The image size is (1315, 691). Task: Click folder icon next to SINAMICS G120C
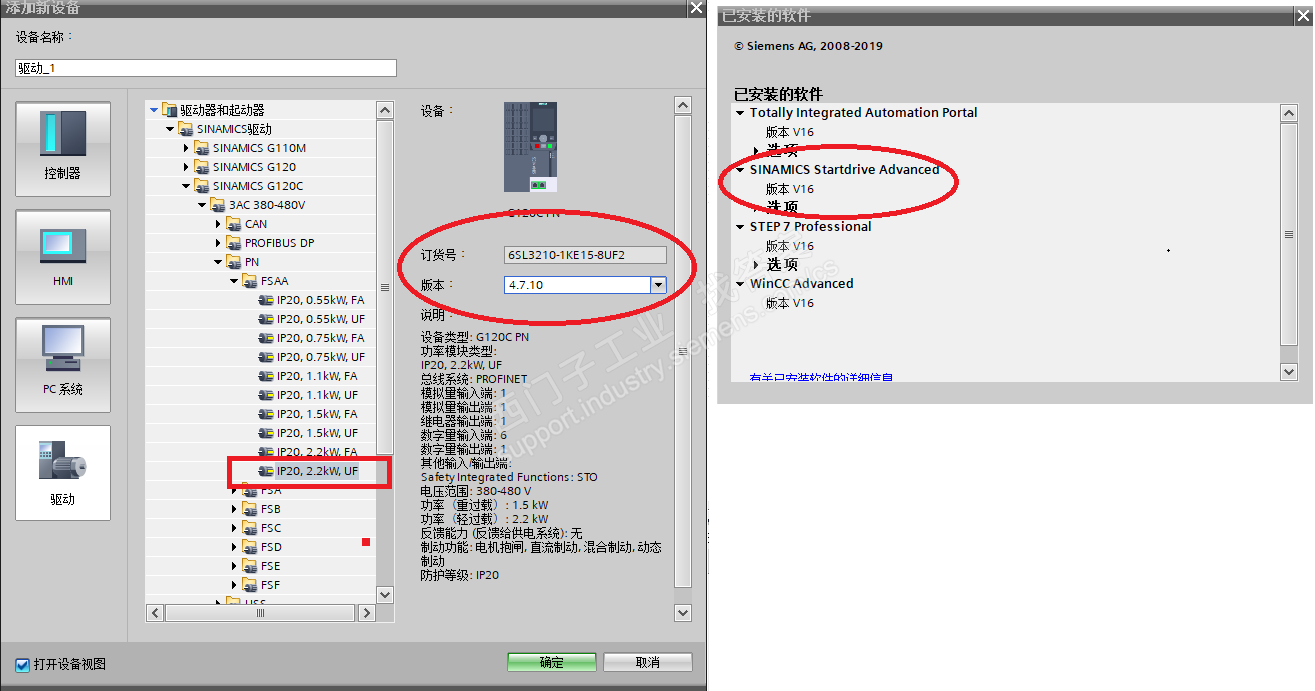click(202, 186)
